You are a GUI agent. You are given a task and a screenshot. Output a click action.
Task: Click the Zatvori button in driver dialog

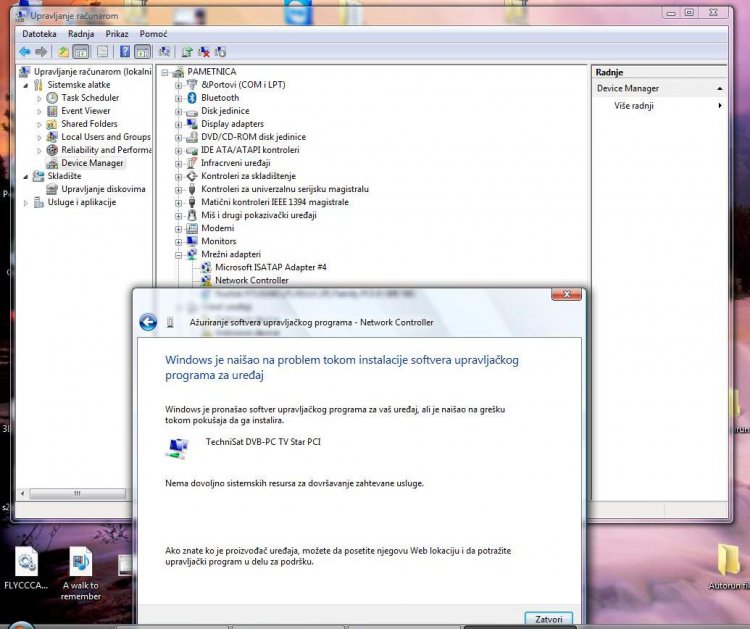(549, 619)
